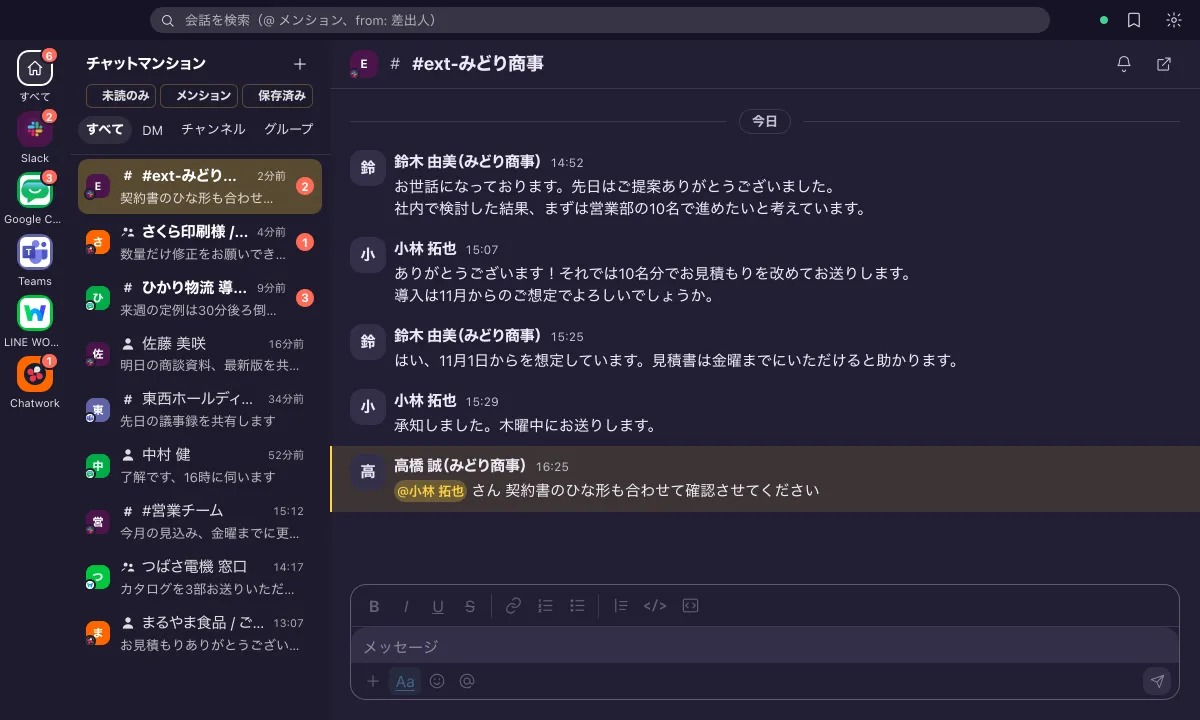Click the attachment plus icon below message box
Screen dimensions: 1200x720
(x=373, y=681)
